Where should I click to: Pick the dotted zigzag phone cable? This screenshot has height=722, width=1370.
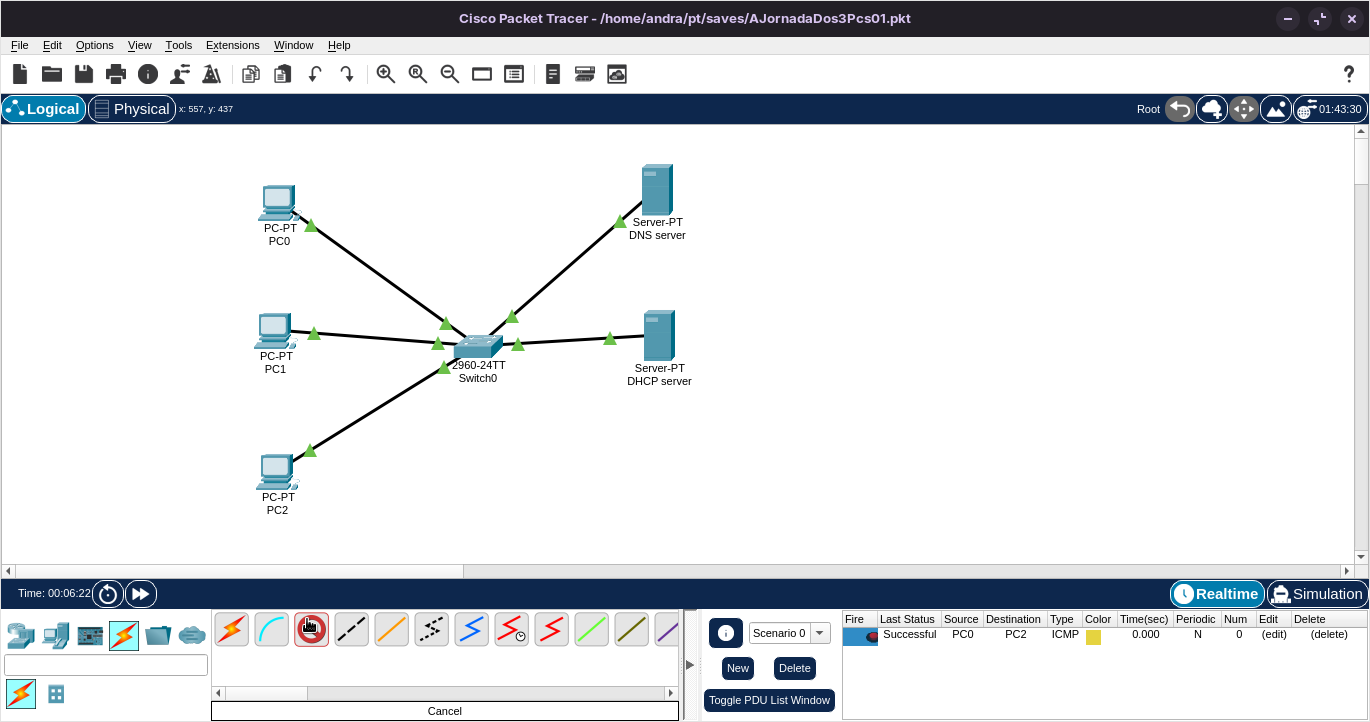pyautogui.click(x=432, y=629)
